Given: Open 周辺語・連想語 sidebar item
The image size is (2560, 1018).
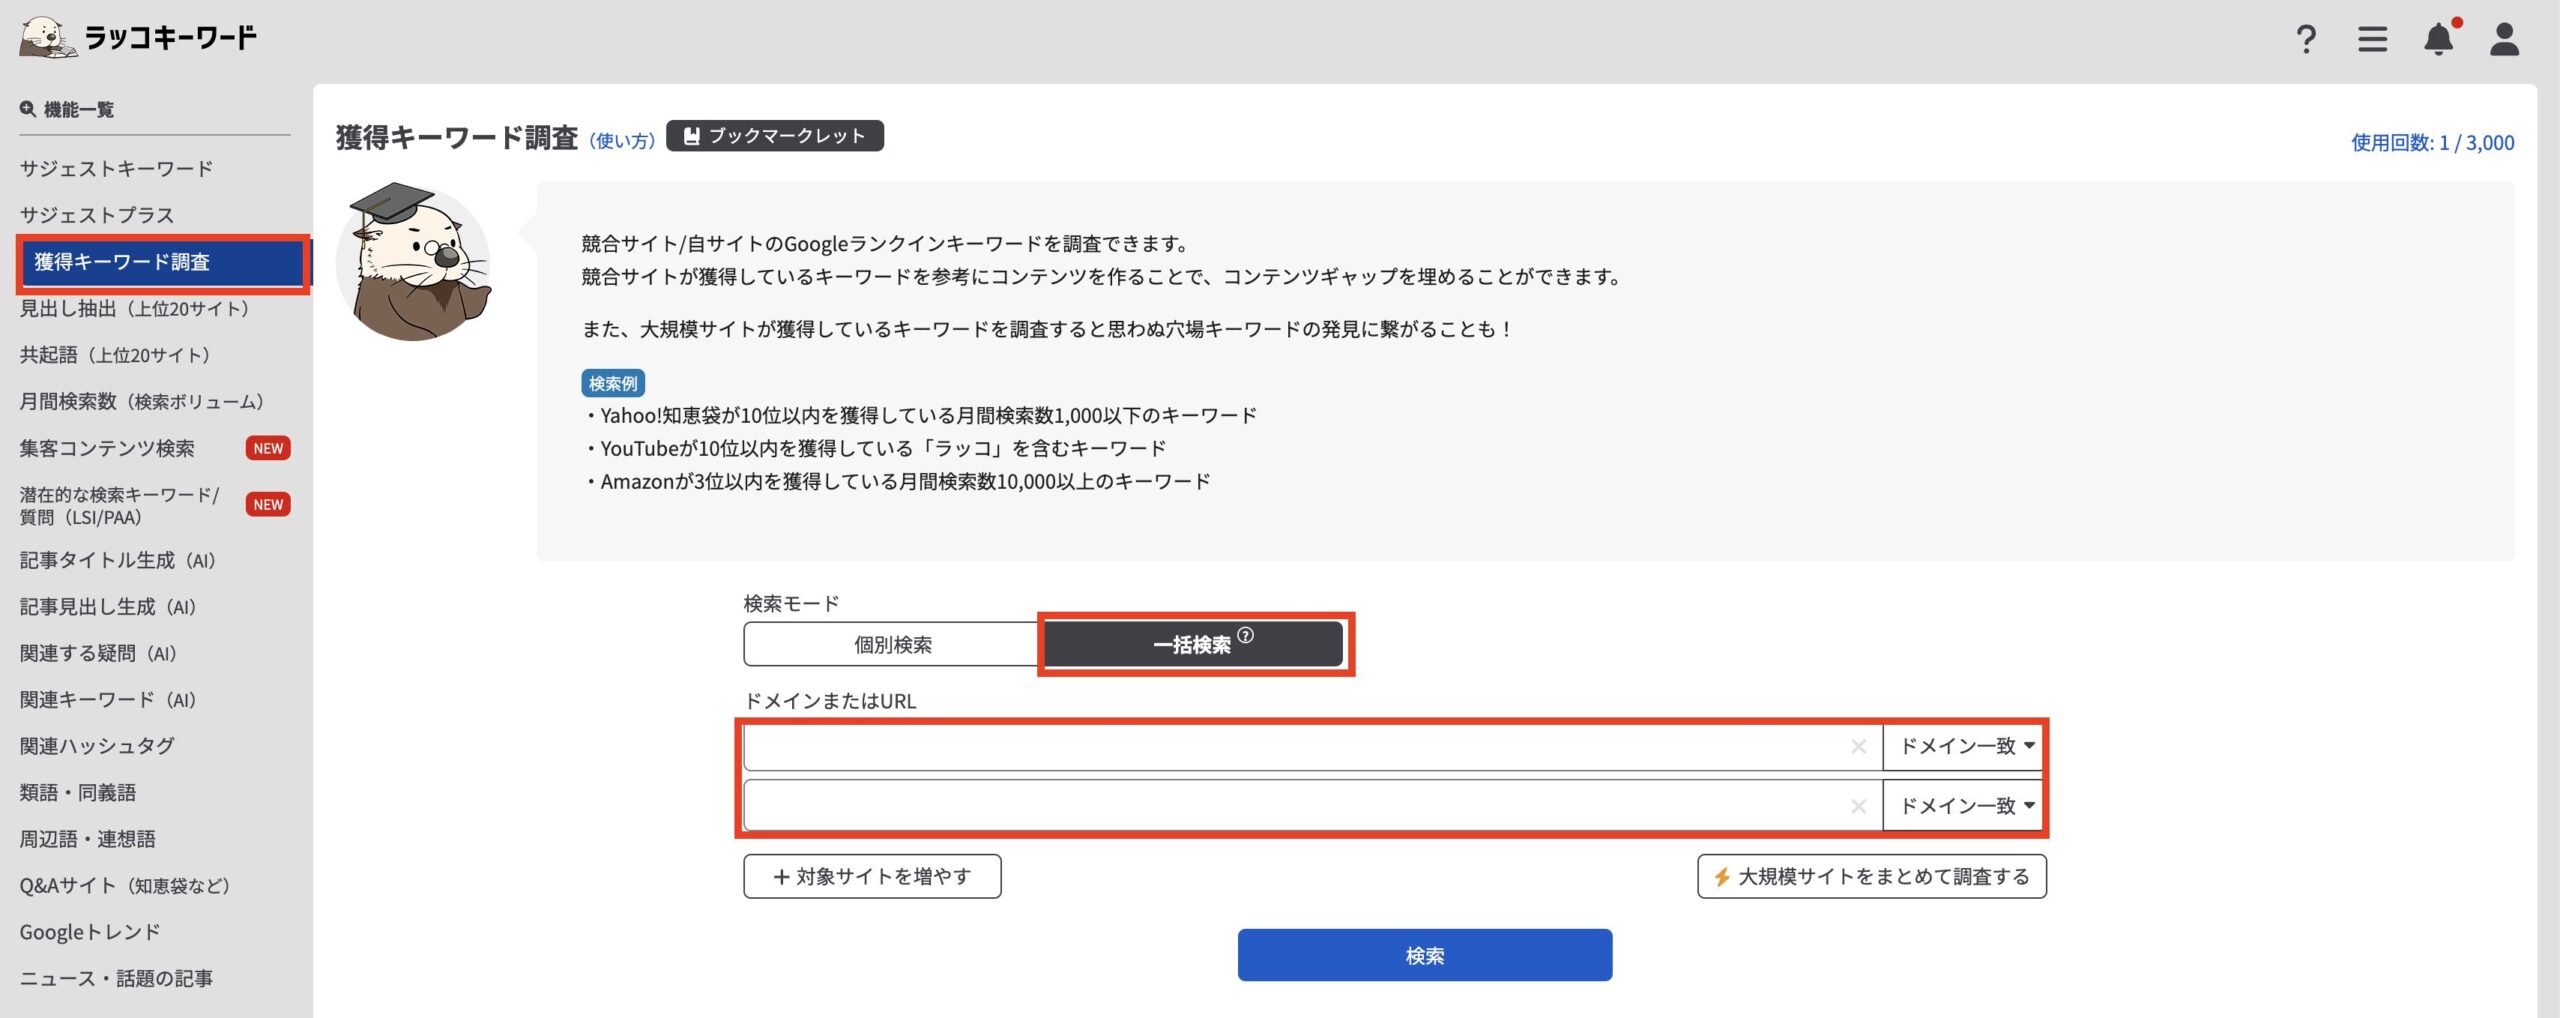Looking at the screenshot, I should [x=88, y=839].
